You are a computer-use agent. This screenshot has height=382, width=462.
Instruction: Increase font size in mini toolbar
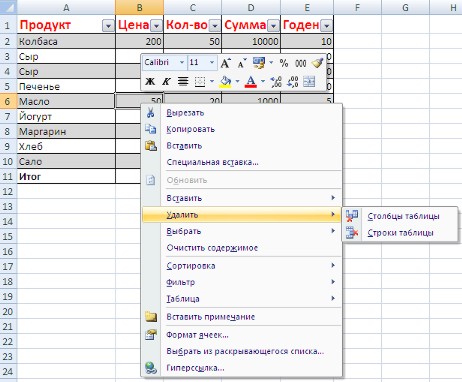(x=226, y=63)
